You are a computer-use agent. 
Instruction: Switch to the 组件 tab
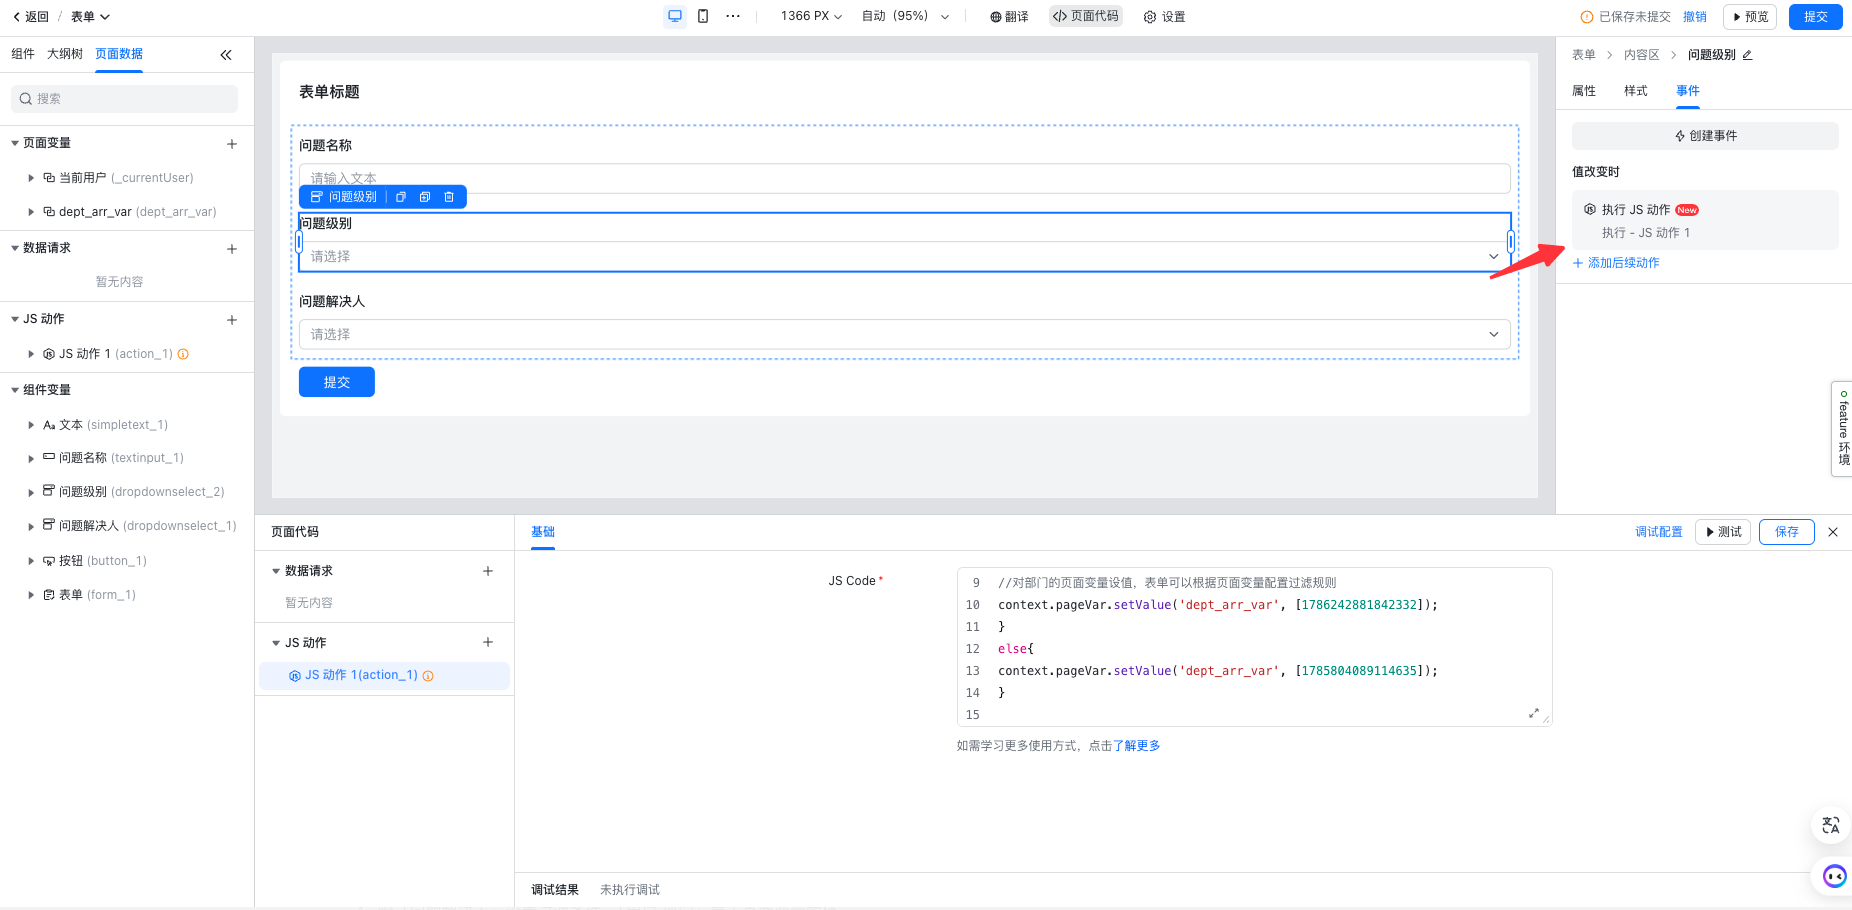tap(23, 54)
